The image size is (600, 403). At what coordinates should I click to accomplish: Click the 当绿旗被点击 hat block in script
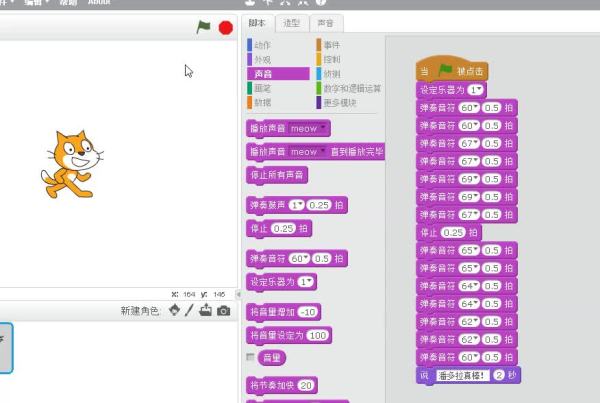[452, 69]
